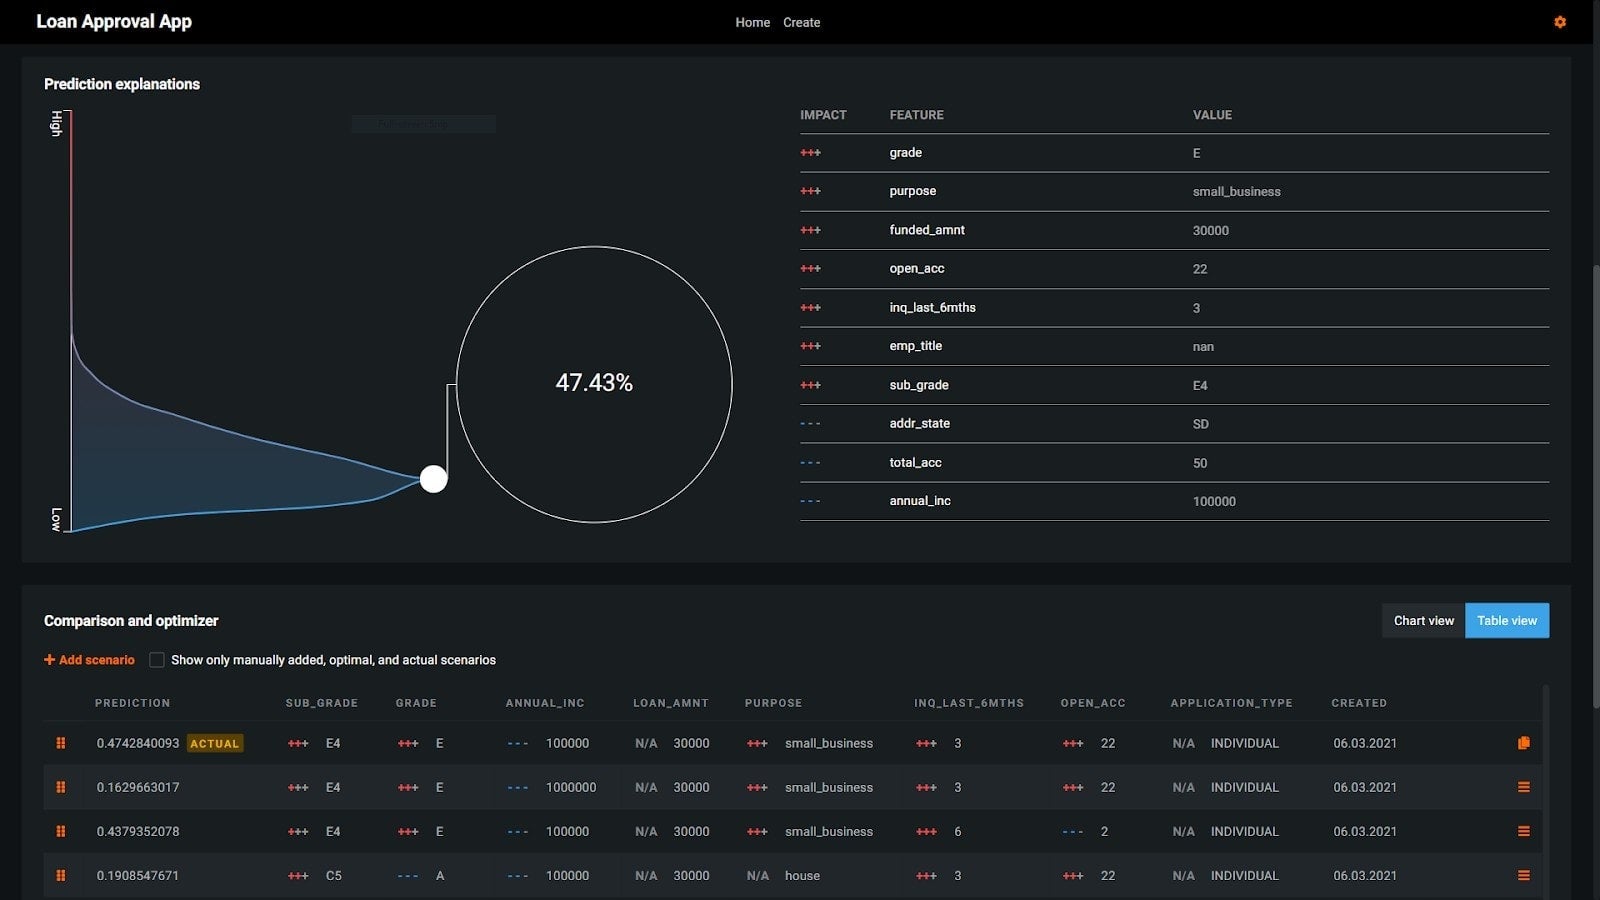Click drag handle for the 0.1629663017 row
1600x900 pixels.
pos(61,787)
